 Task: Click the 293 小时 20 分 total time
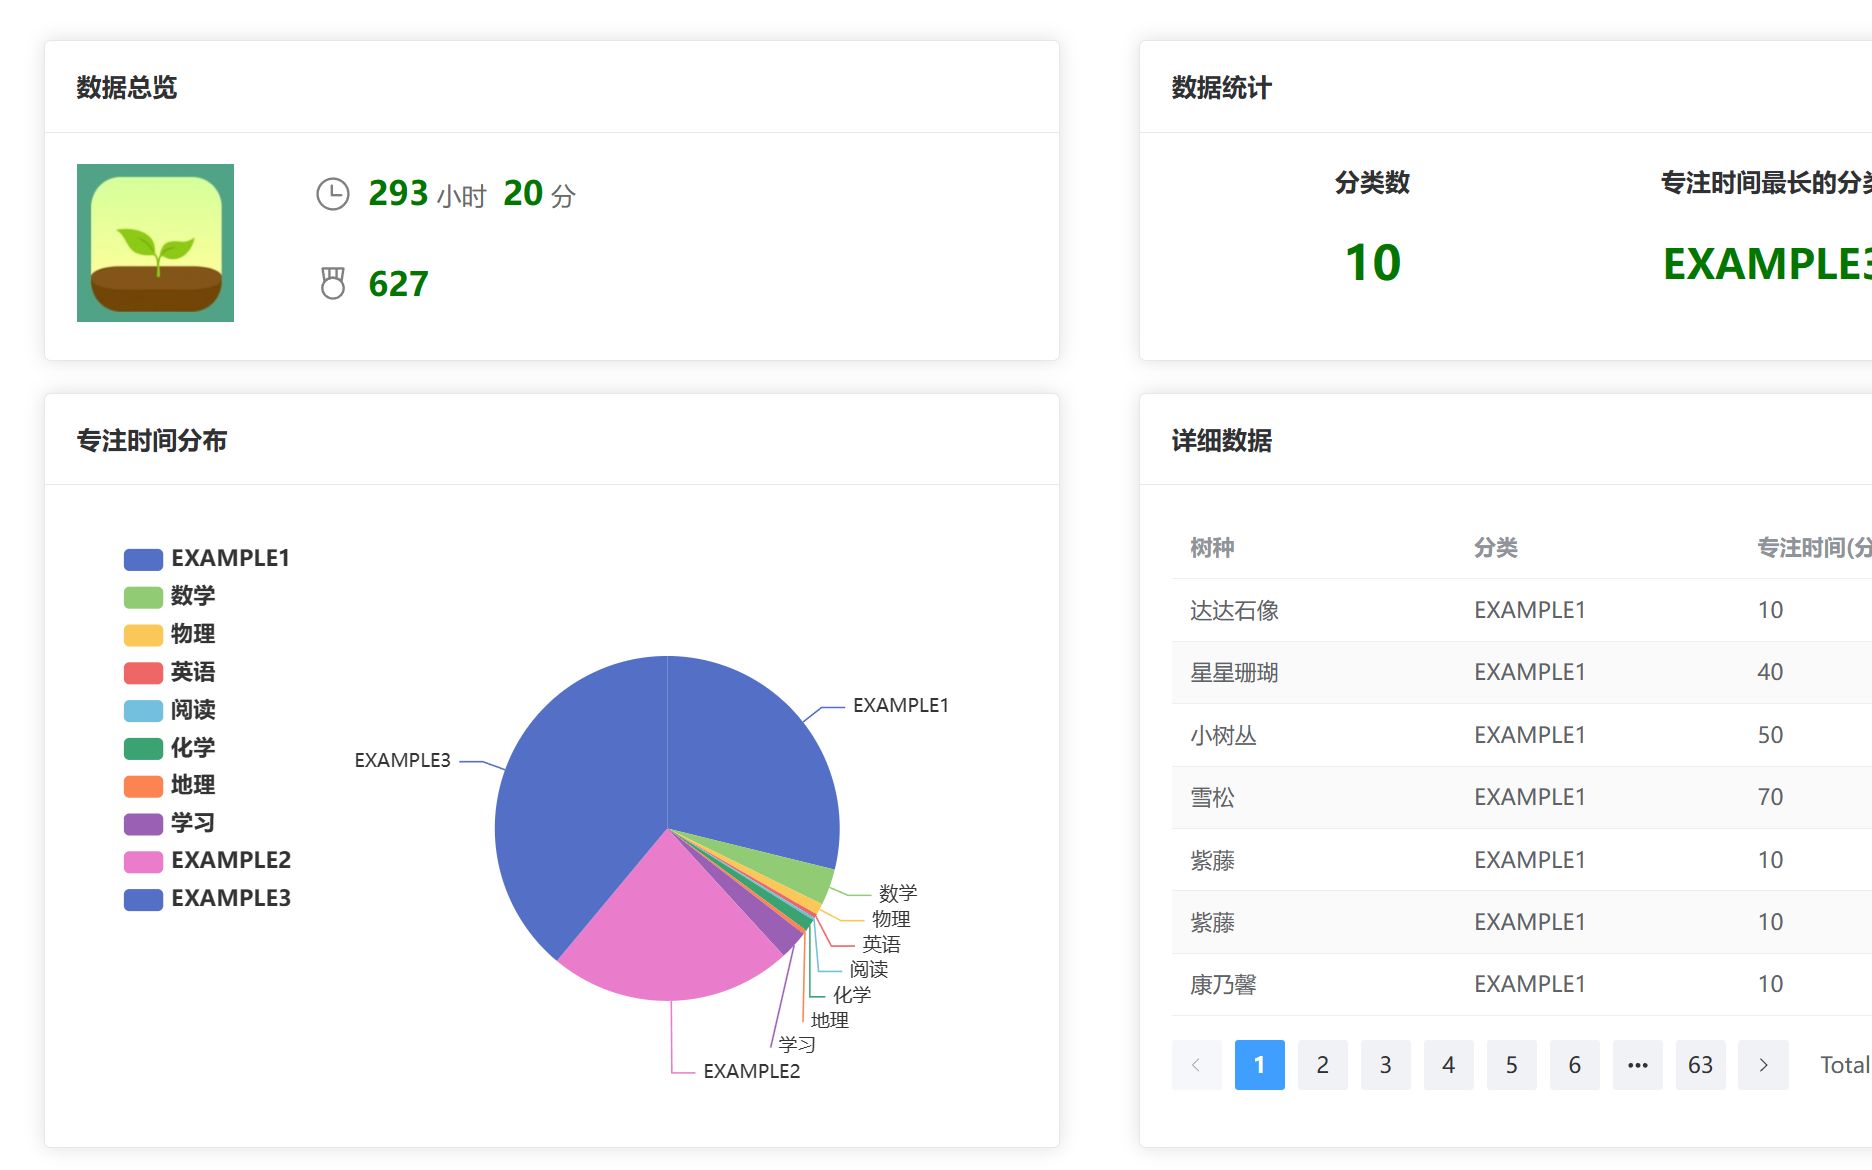pos(472,193)
